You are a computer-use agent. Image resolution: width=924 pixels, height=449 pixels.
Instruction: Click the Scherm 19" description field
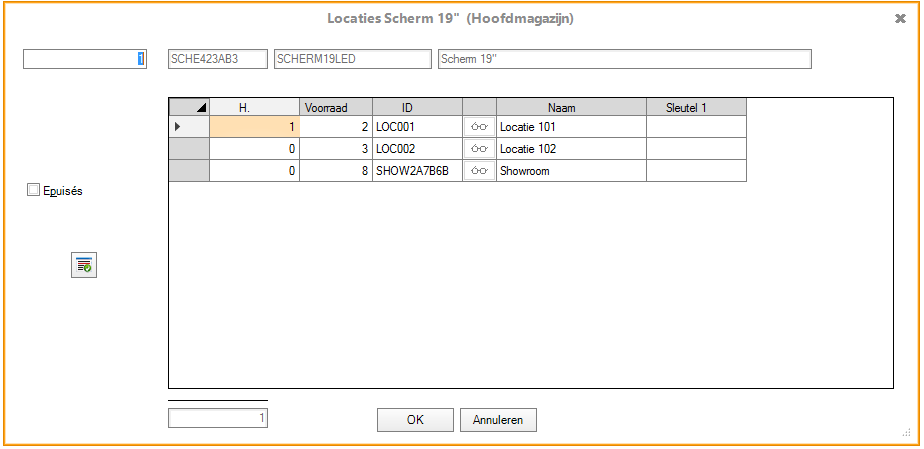(624, 59)
